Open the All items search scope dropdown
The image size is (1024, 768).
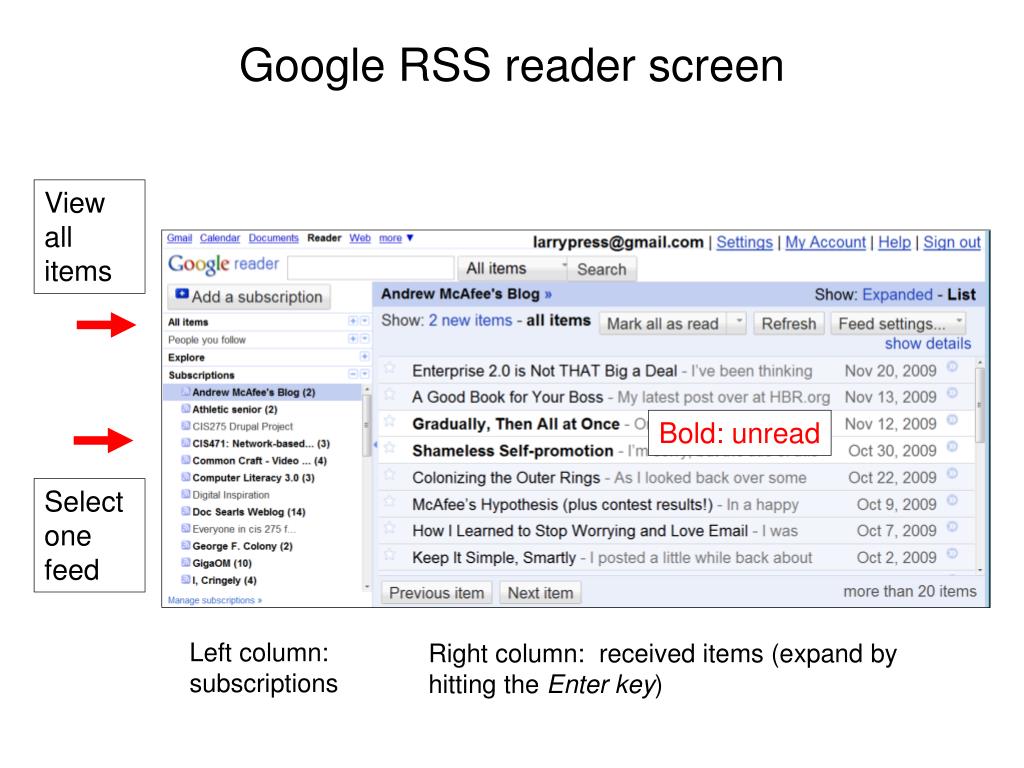(x=513, y=268)
